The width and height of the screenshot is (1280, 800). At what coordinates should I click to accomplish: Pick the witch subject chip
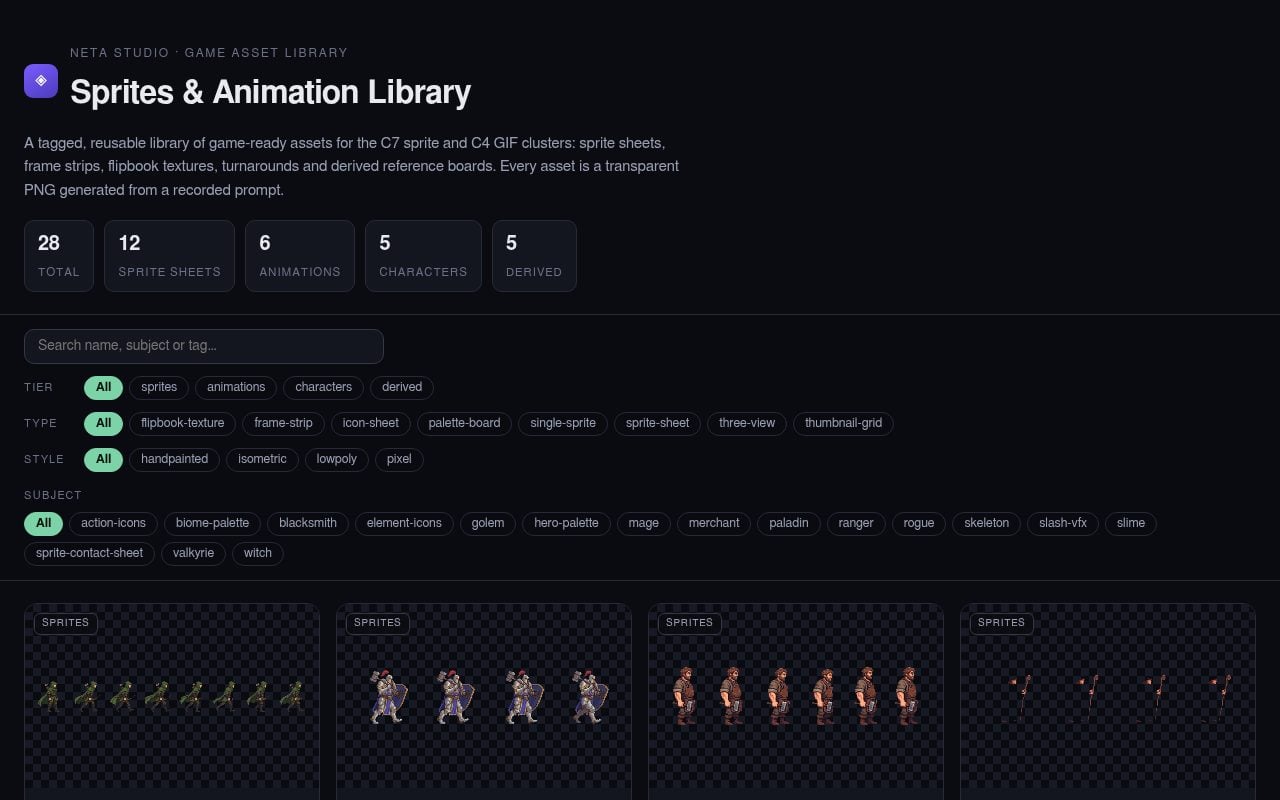tap(258, 553)
